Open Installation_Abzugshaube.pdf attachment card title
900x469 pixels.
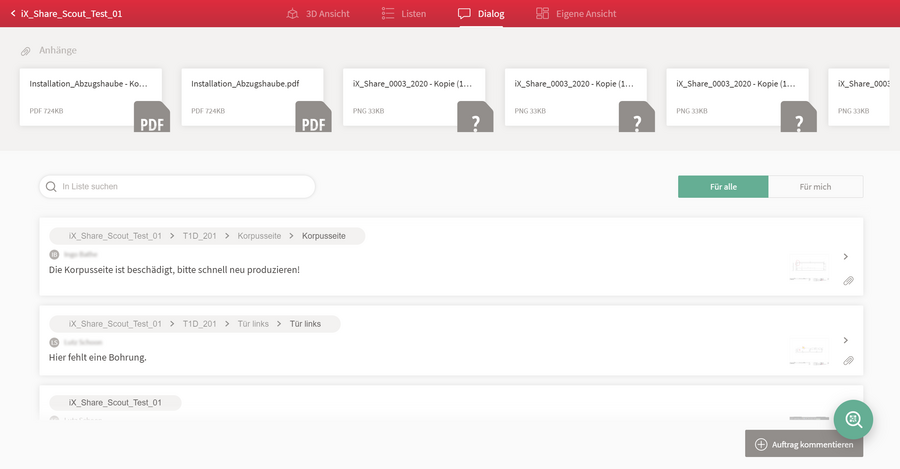245,84
